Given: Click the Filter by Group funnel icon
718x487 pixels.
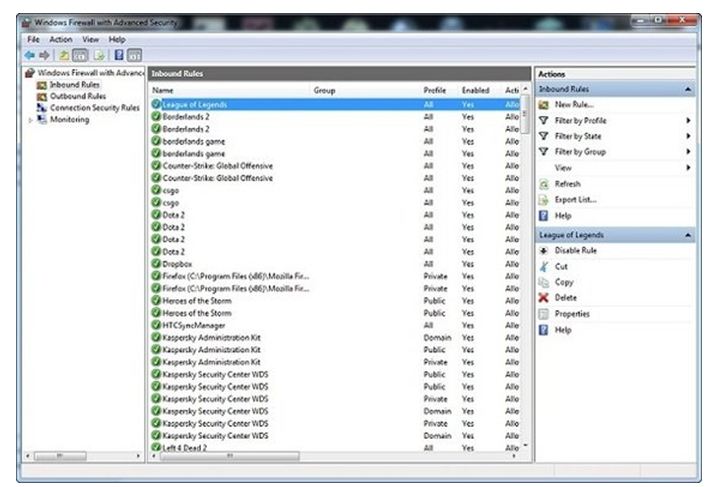Looking at the screenshot, I should [x=544, y=152].
